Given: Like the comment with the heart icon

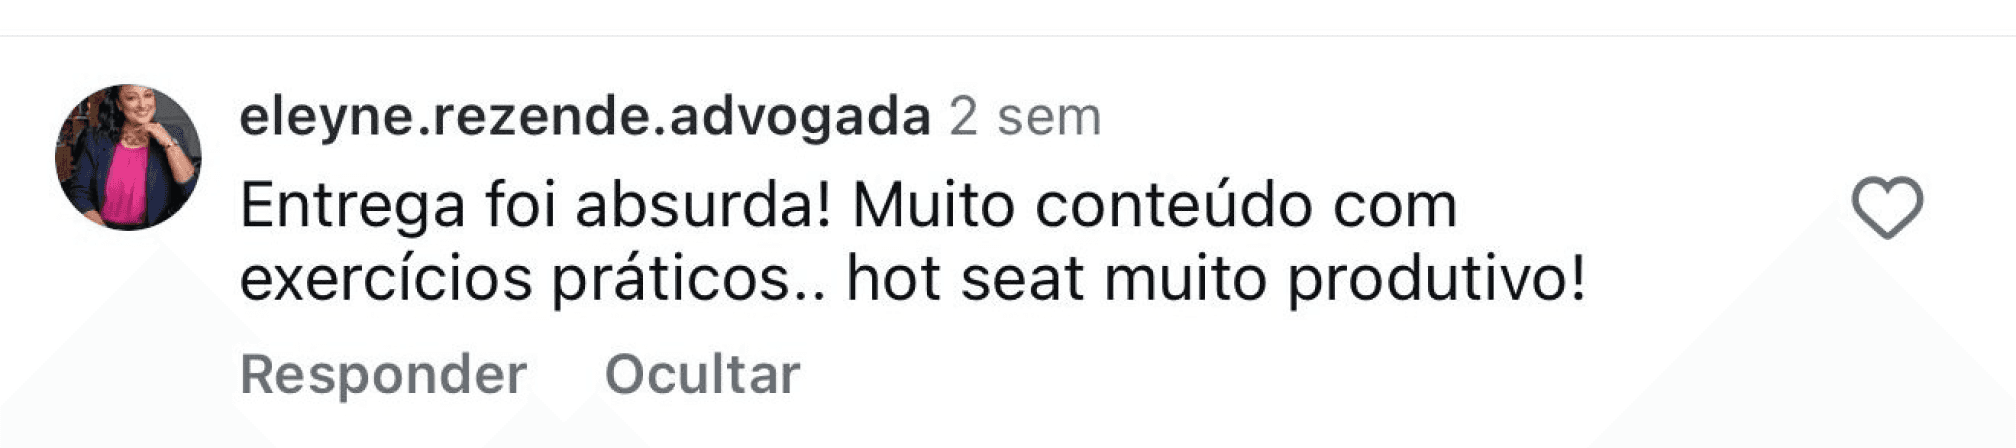Looking at the screenshot, I should 1887,207.
